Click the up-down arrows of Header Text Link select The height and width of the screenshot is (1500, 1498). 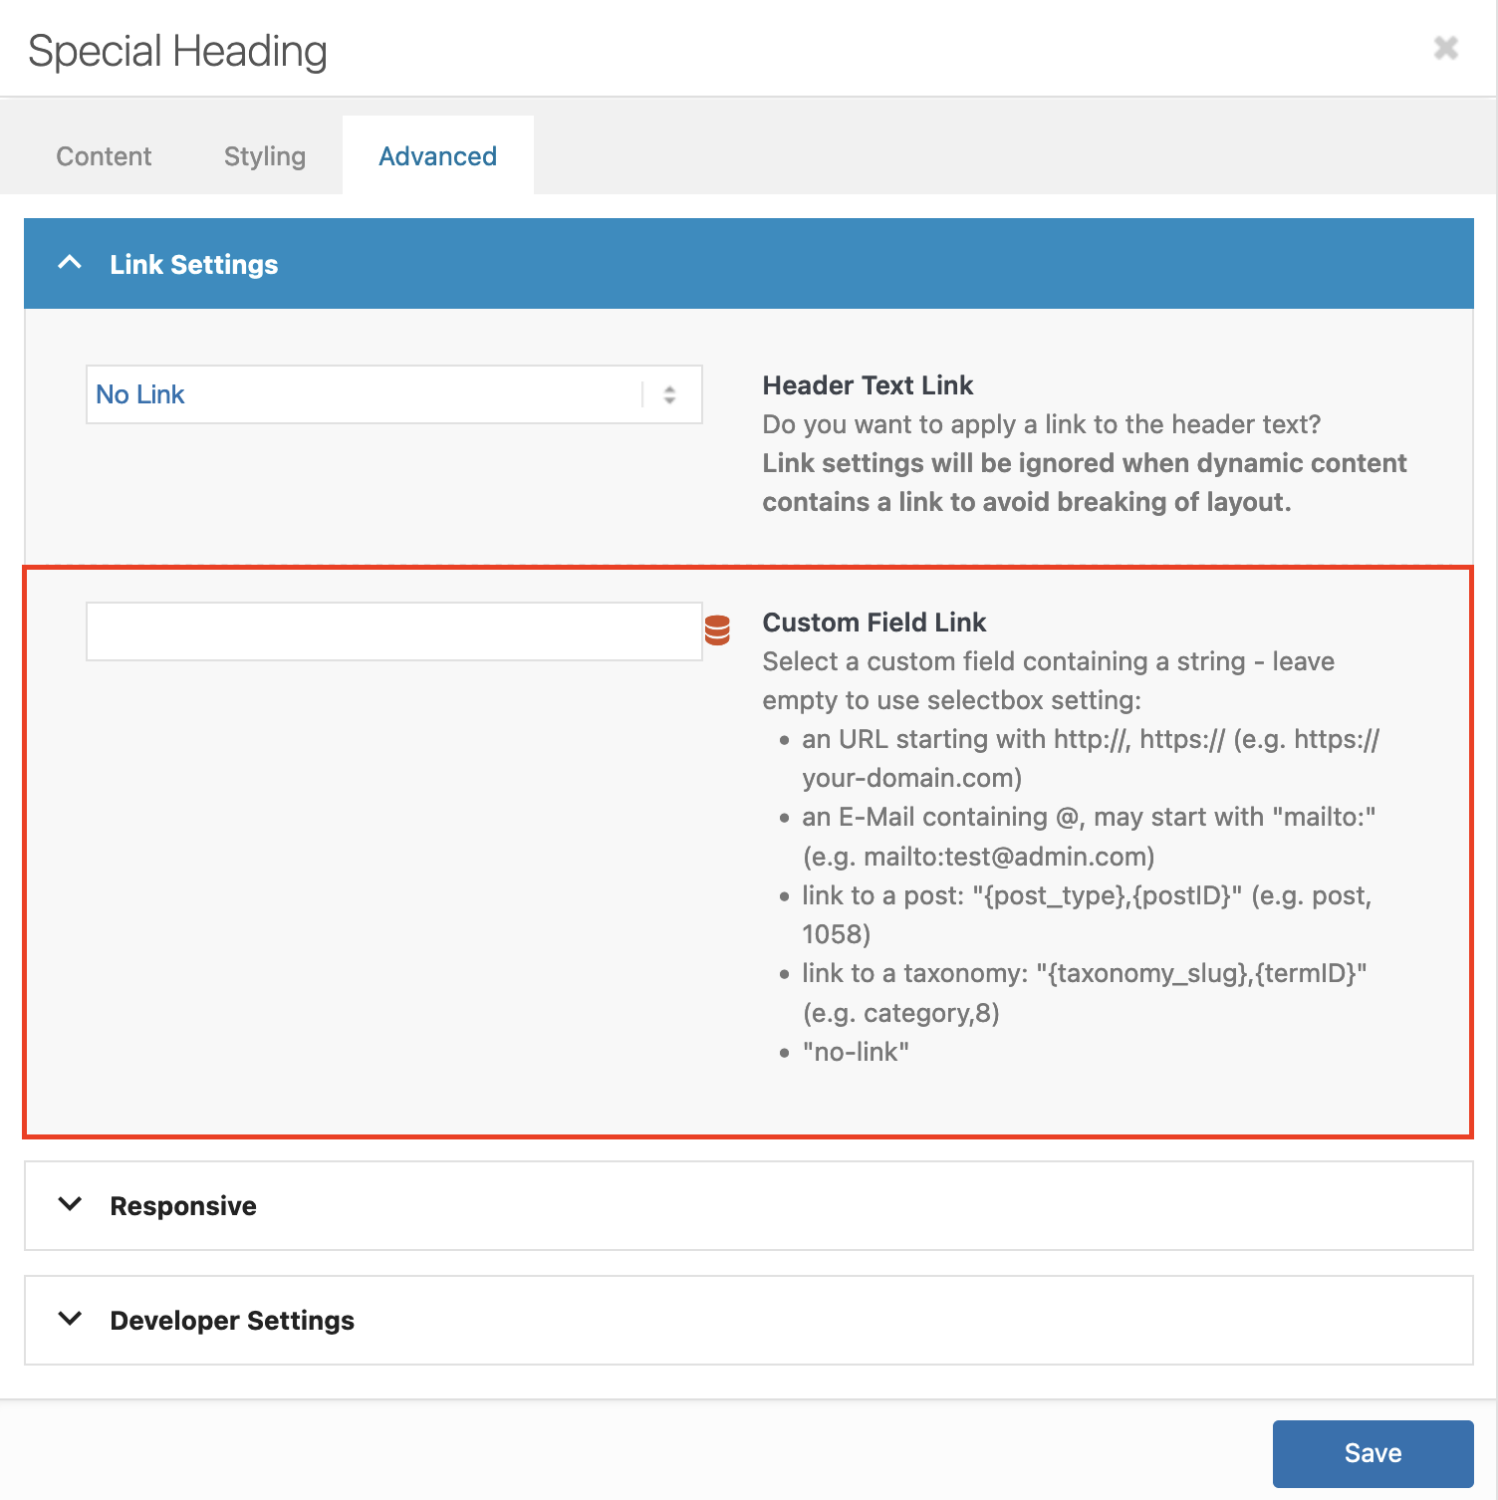pyautogui.click(x=670, y=395)
